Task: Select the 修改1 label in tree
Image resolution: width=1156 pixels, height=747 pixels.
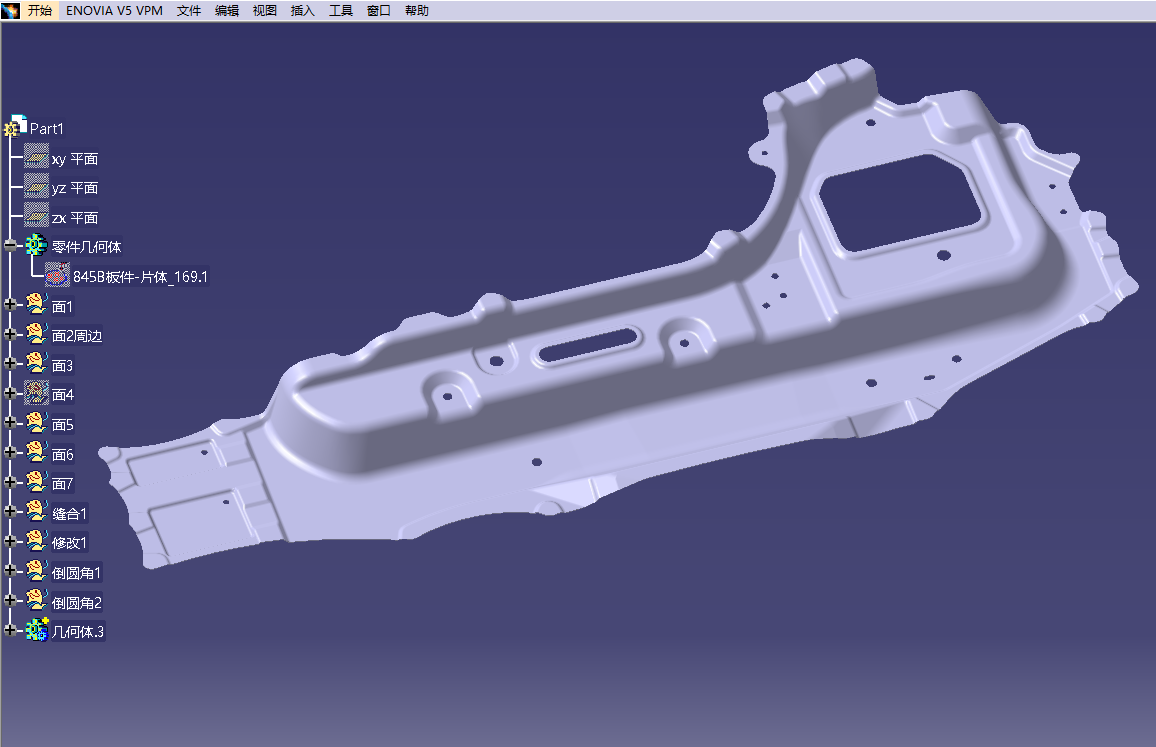Action: (x=69, y=543)
